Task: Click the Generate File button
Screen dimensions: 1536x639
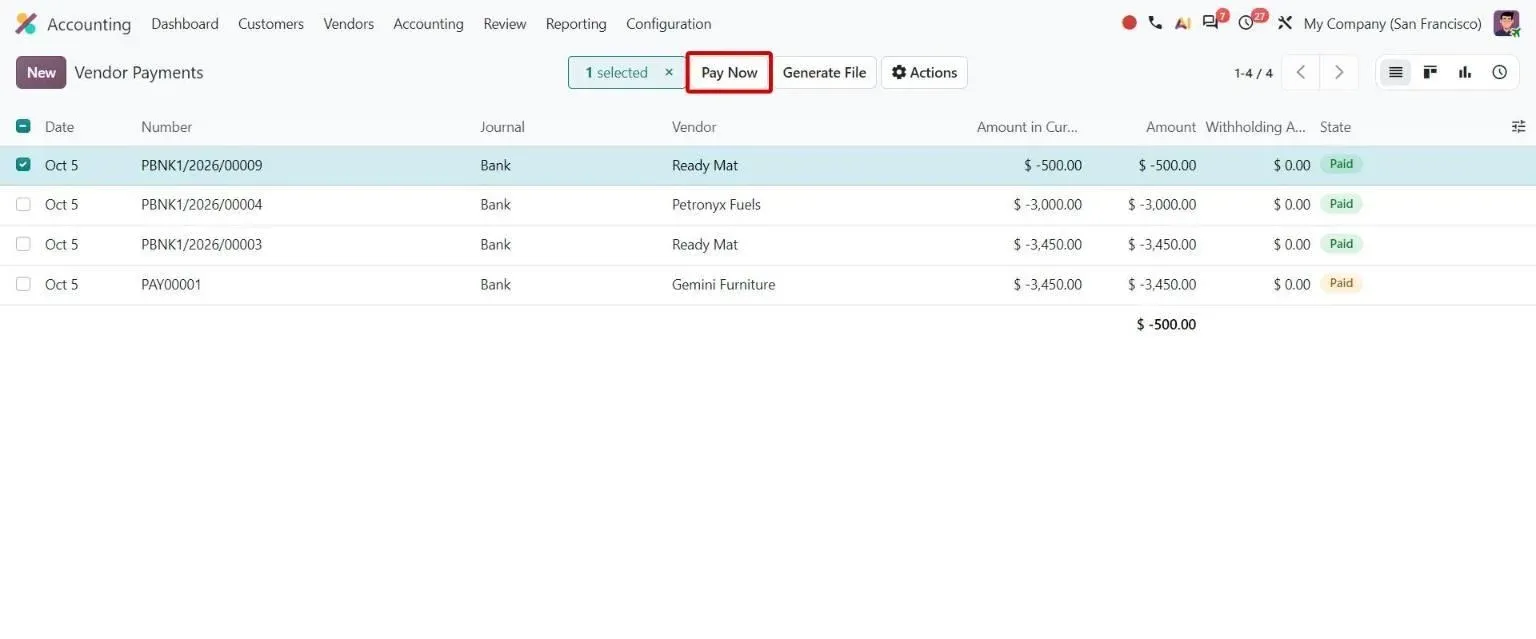Action: pyautogui.click(x=824, y=72)
